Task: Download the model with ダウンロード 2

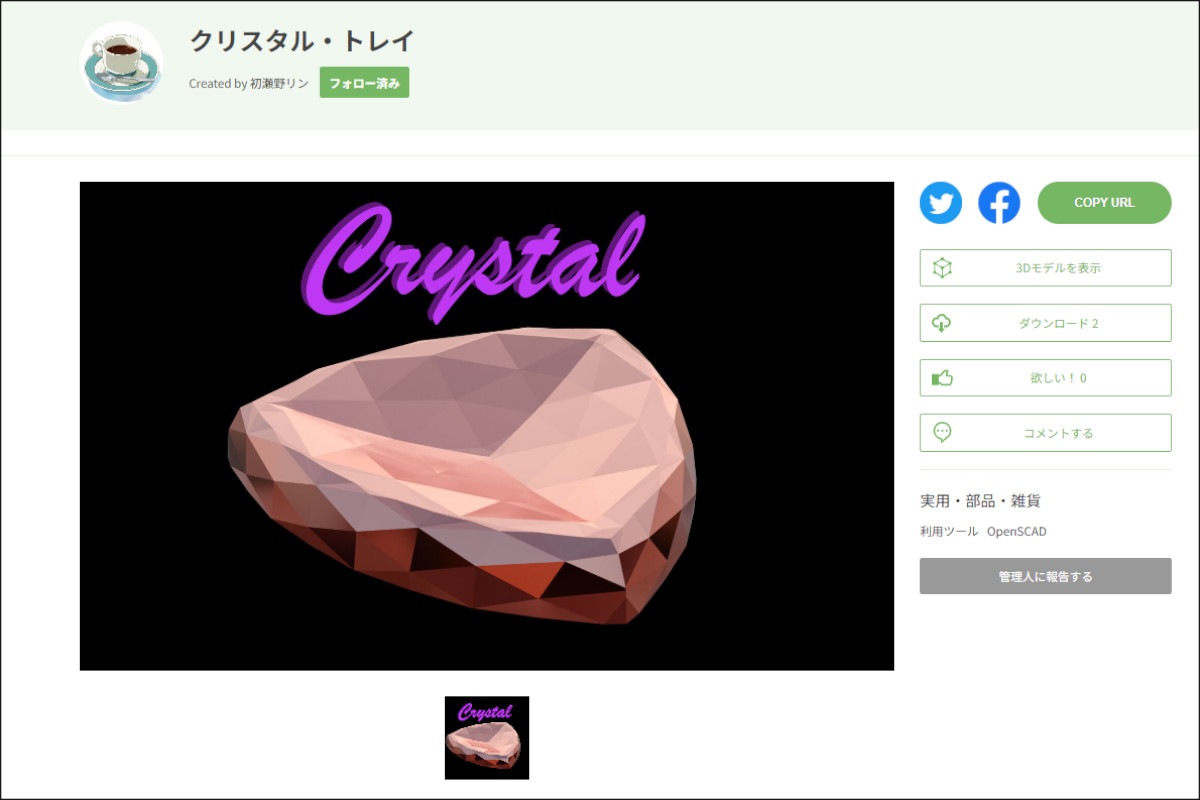Action: click(1045, 323)
